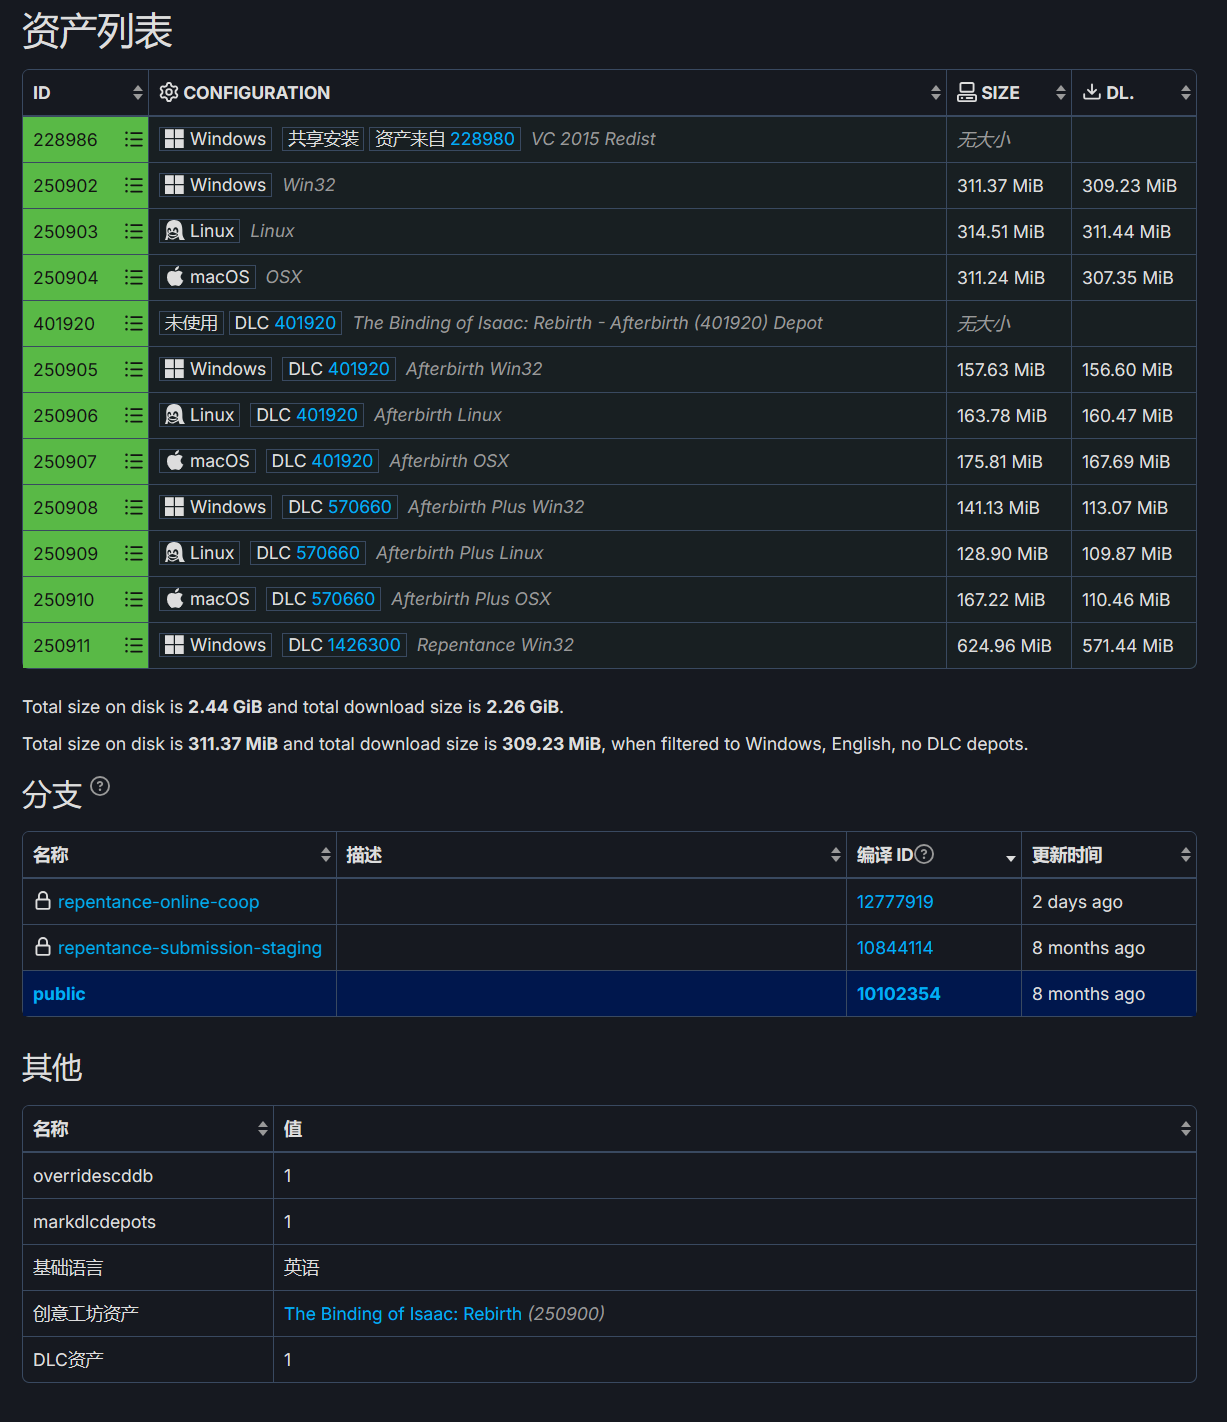The width and height of the screenshot is (1227, 1422).
Task: Click VC 2015 Redist depot name
Action: 593,139
